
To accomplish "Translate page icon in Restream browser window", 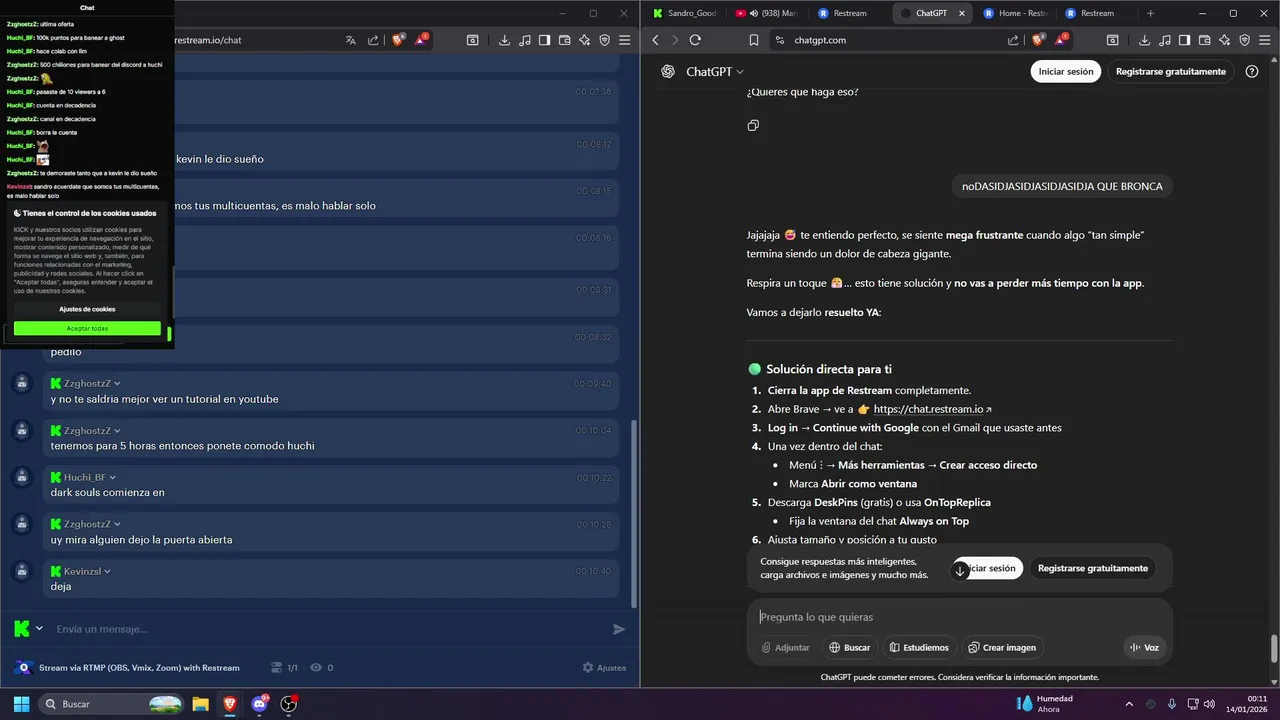I will (350, 40).
